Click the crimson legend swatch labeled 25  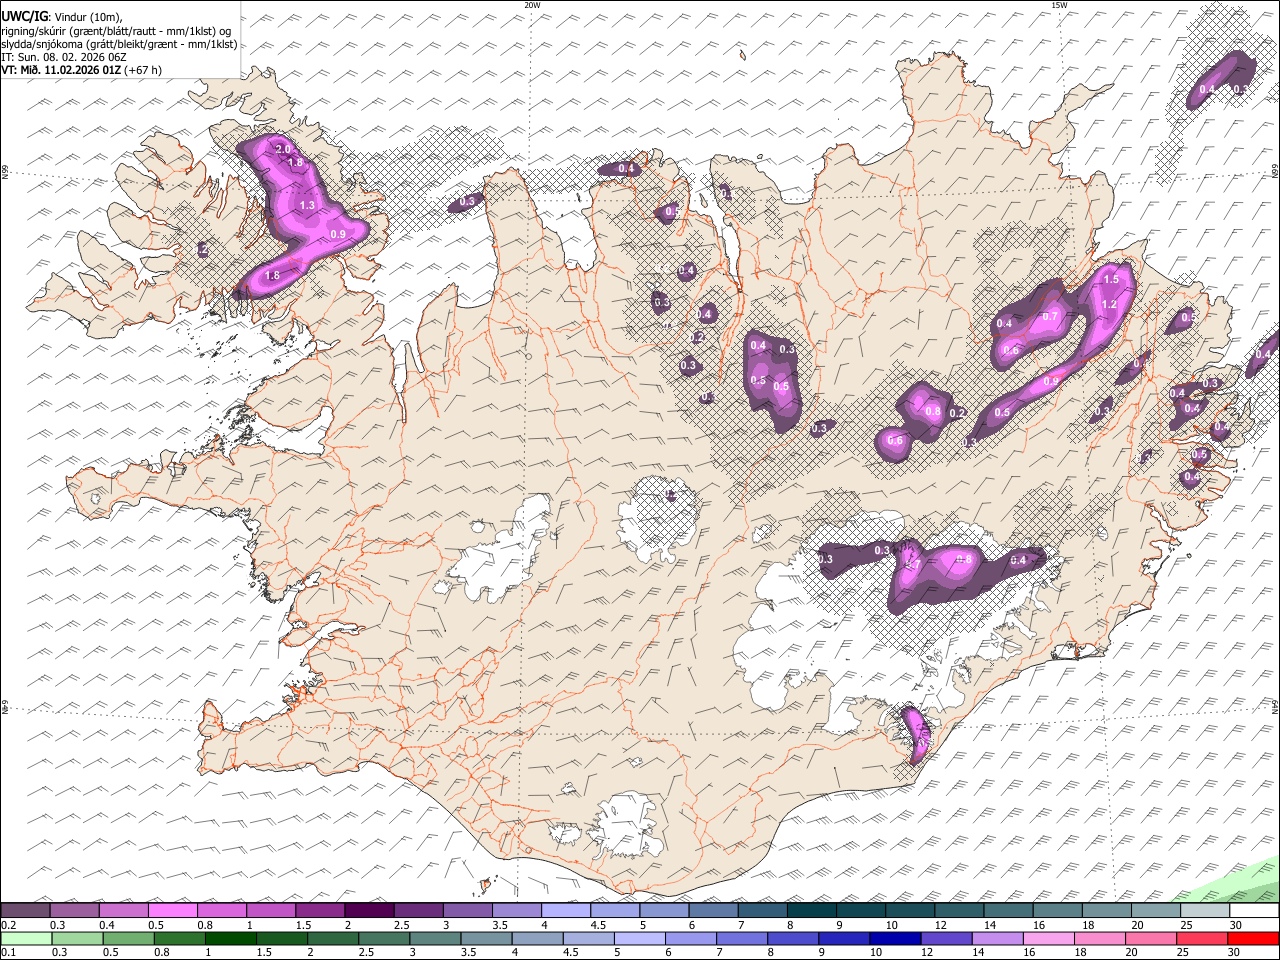click(x=1203, y=938)
